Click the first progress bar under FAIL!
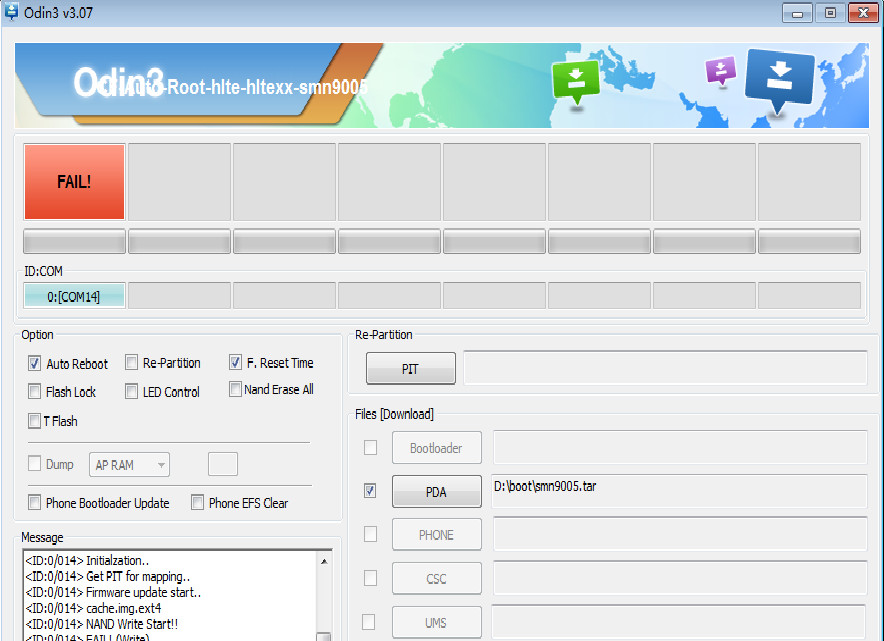 tap(74, 241)
